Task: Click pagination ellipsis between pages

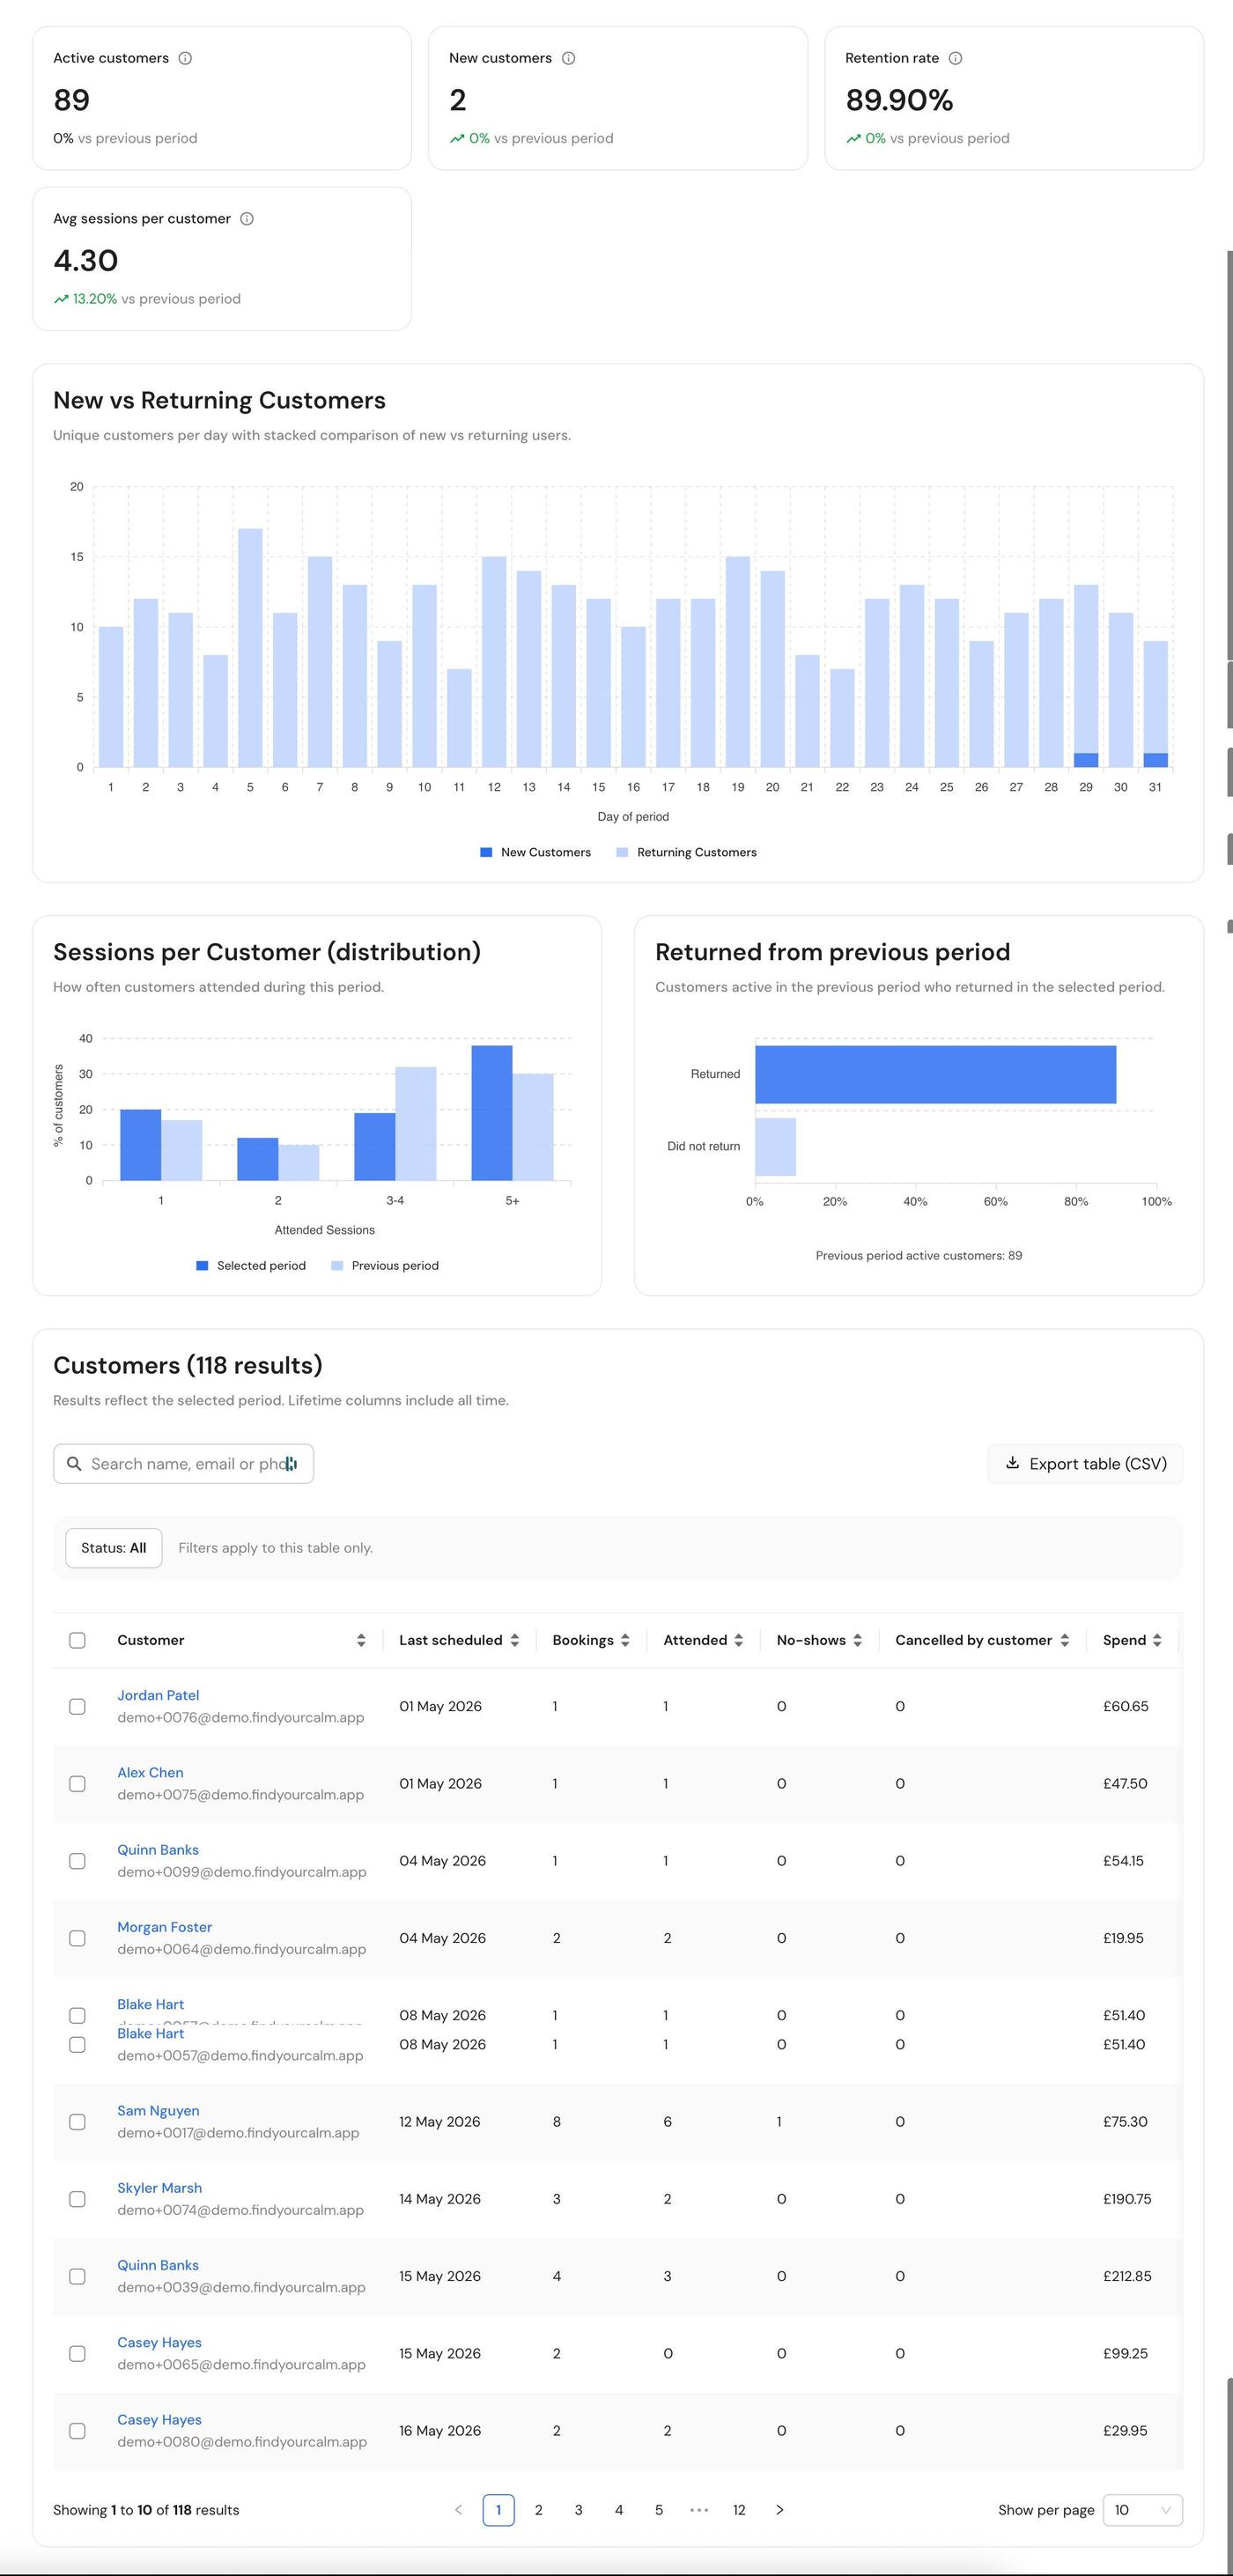Action: [x=699, y=2510]
